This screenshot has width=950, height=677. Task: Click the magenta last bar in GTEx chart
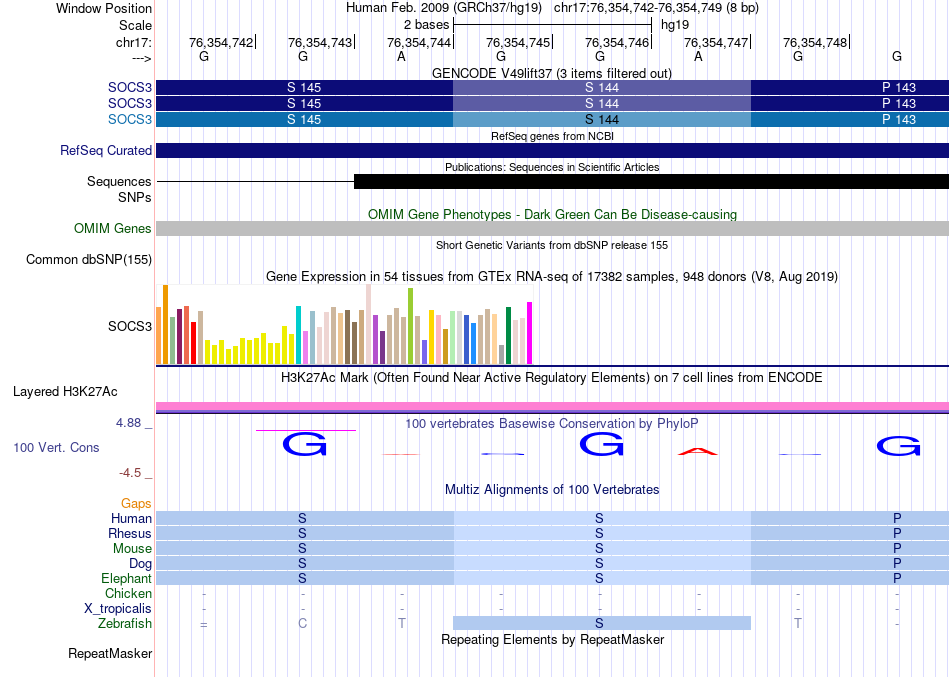tap(530, 333)
